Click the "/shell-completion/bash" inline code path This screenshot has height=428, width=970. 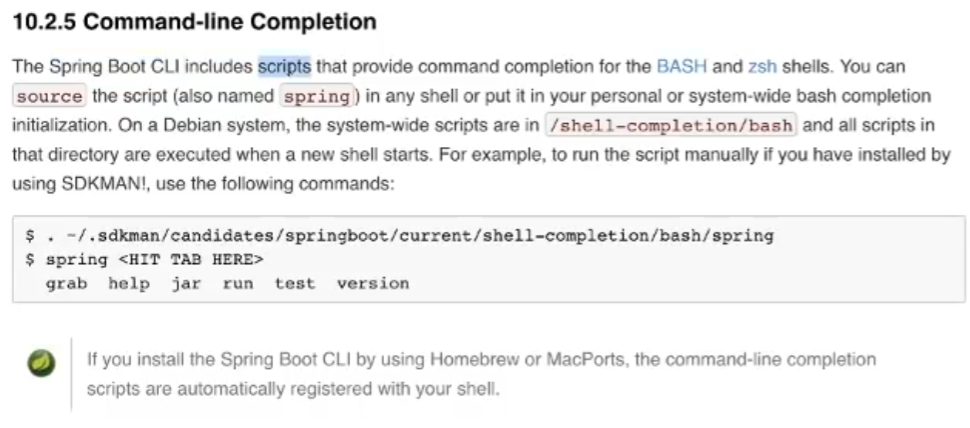pos(671,126)
